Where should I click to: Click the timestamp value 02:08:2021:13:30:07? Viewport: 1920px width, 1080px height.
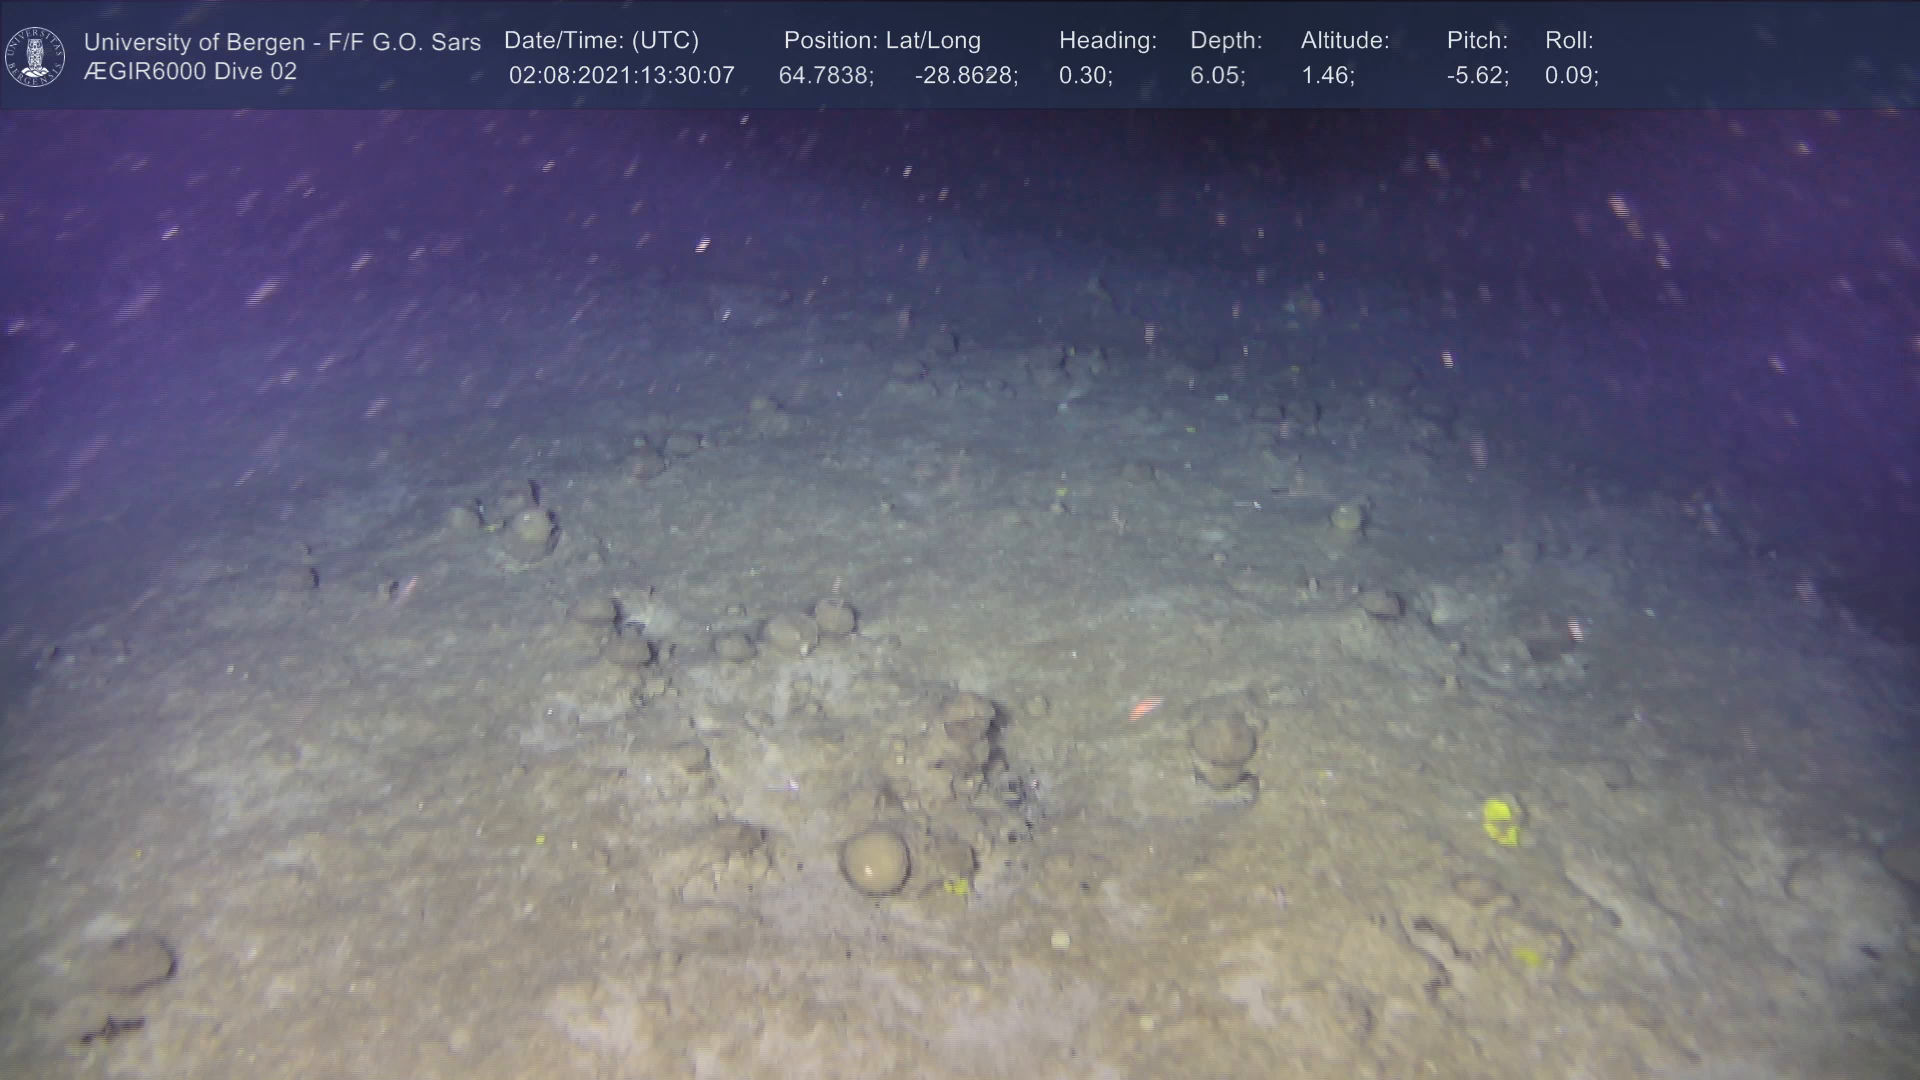pos(621,76)
